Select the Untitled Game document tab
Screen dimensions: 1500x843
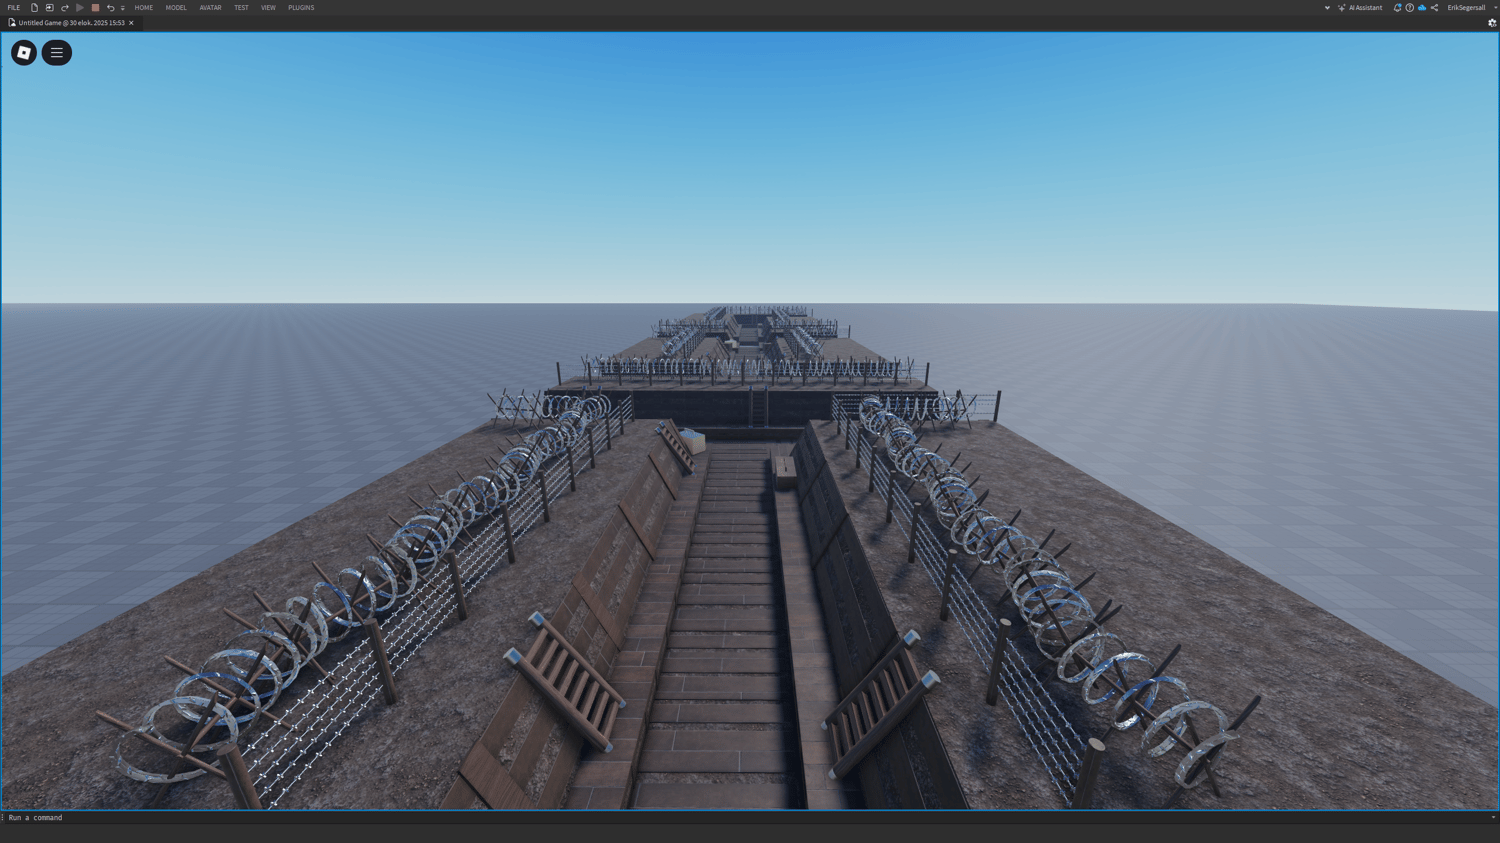click(71, 23)
